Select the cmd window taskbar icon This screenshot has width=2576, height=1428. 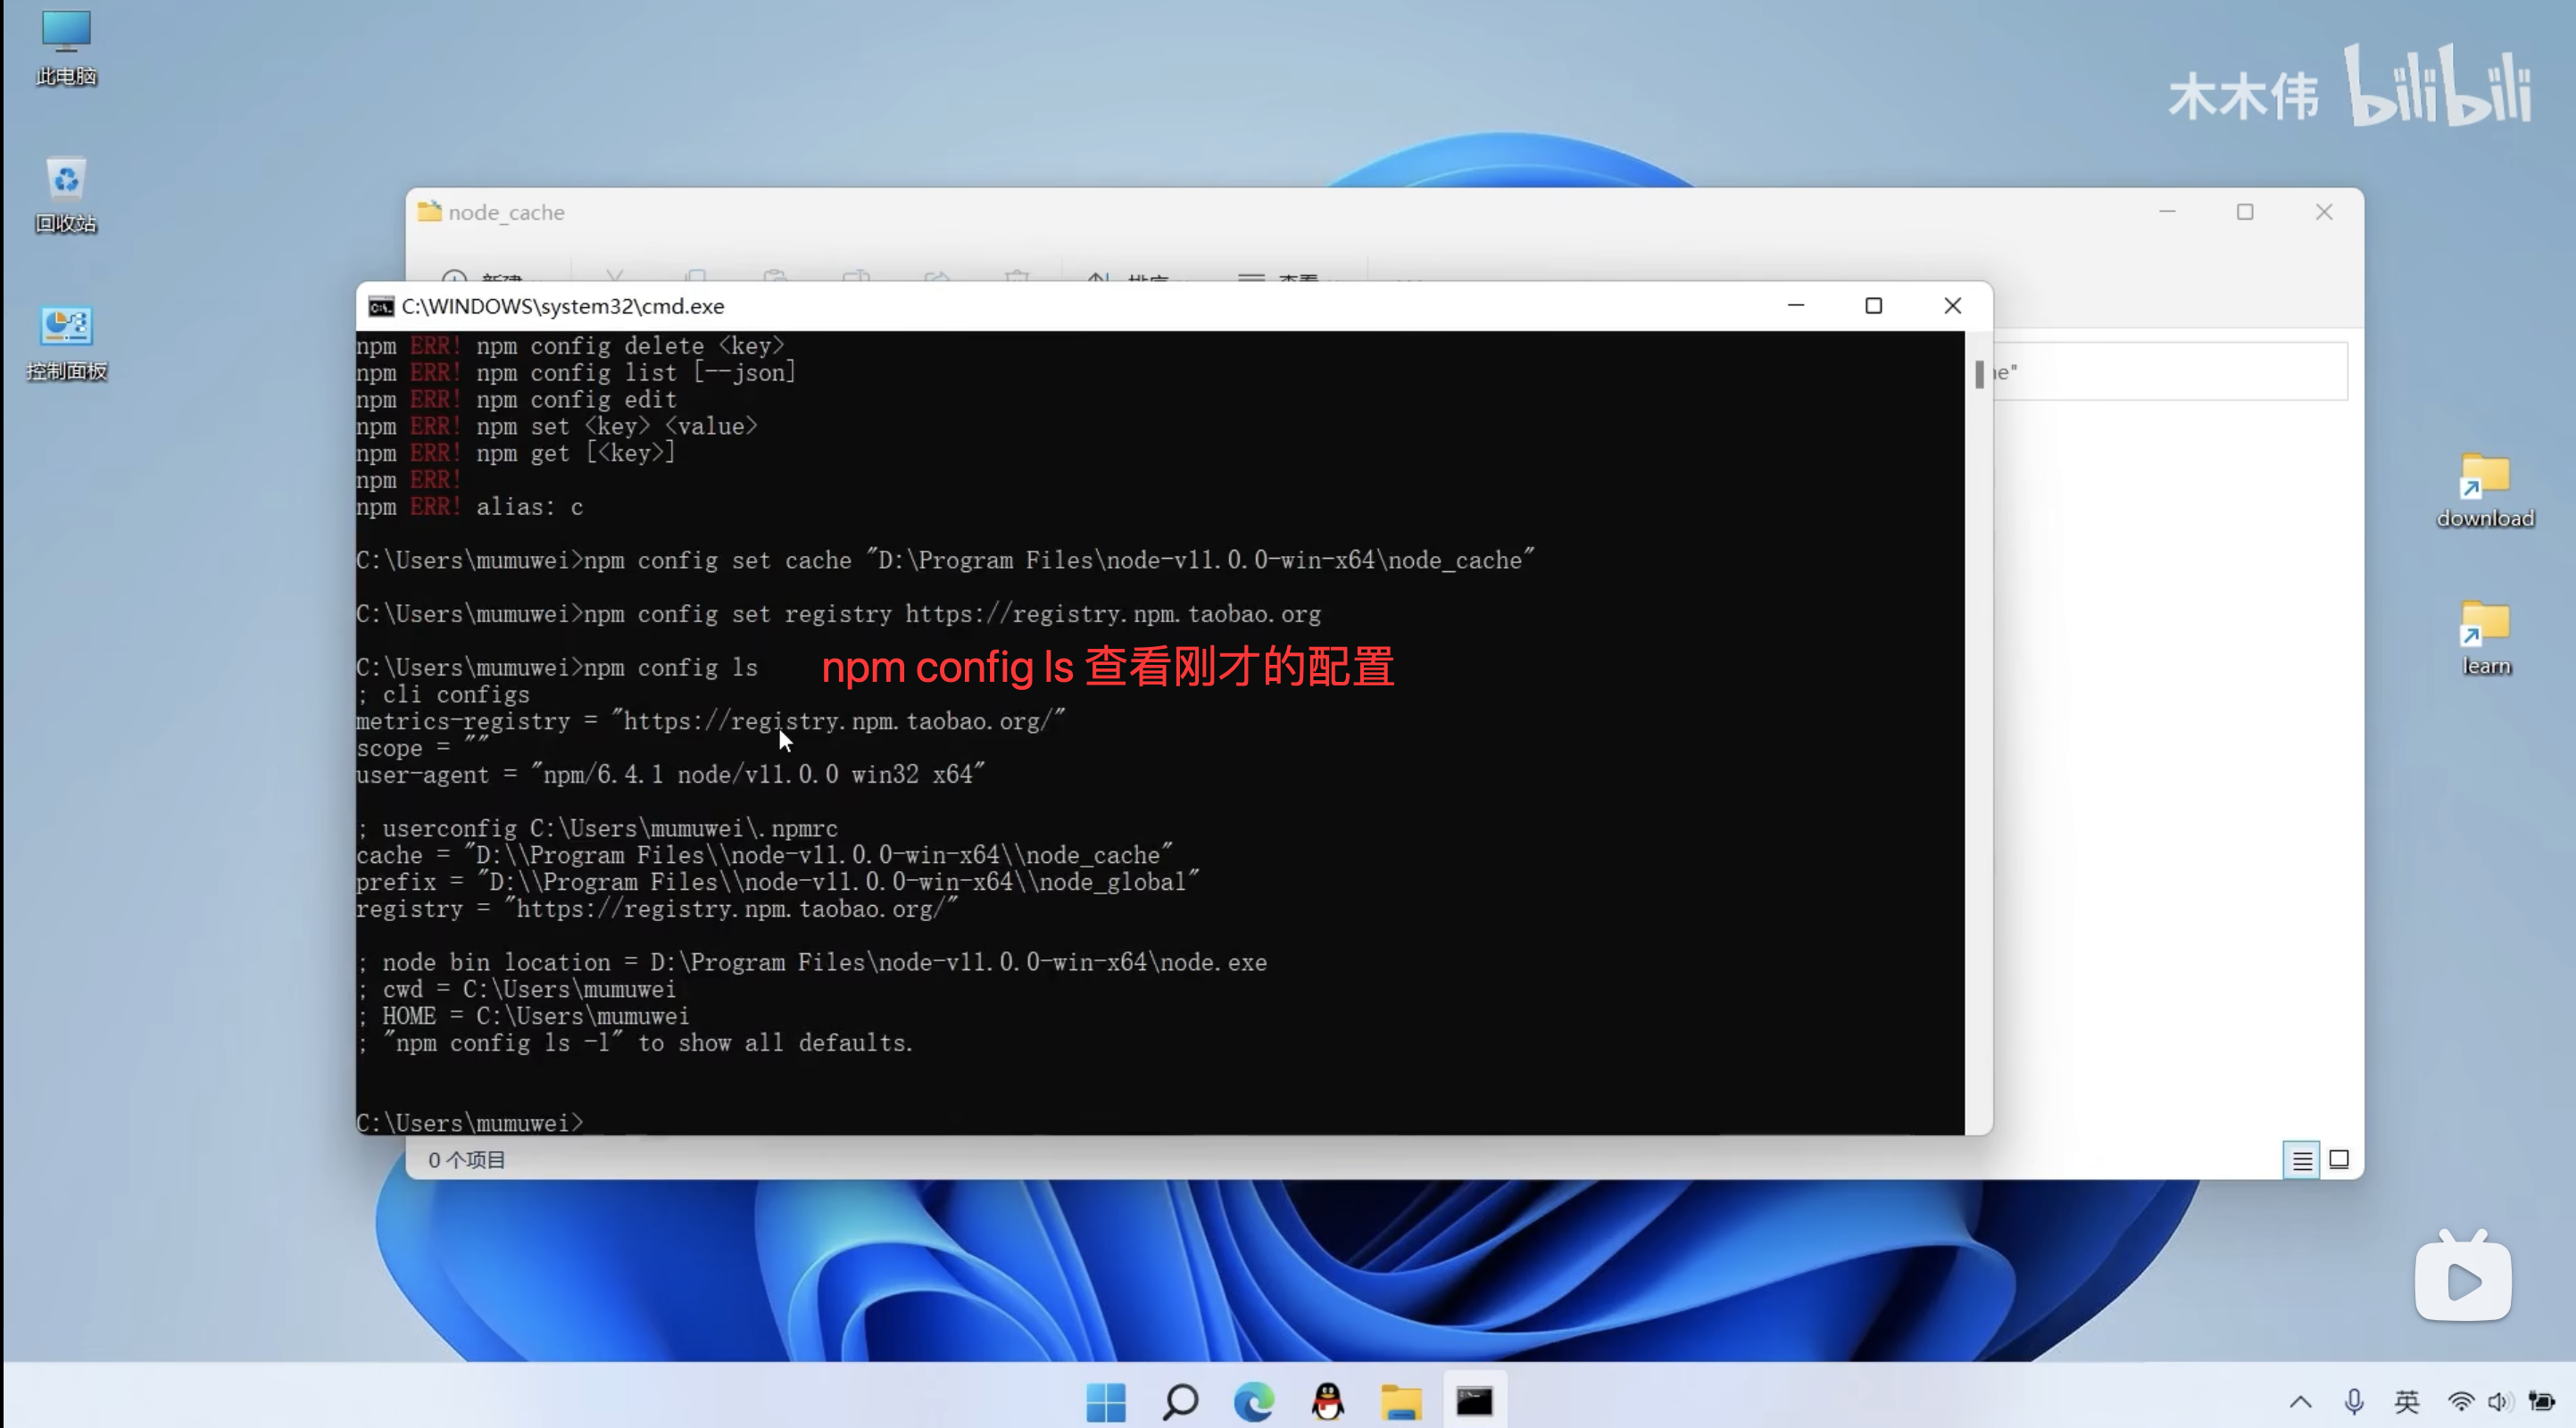pyautogui.click(x=1474, y=1402)
